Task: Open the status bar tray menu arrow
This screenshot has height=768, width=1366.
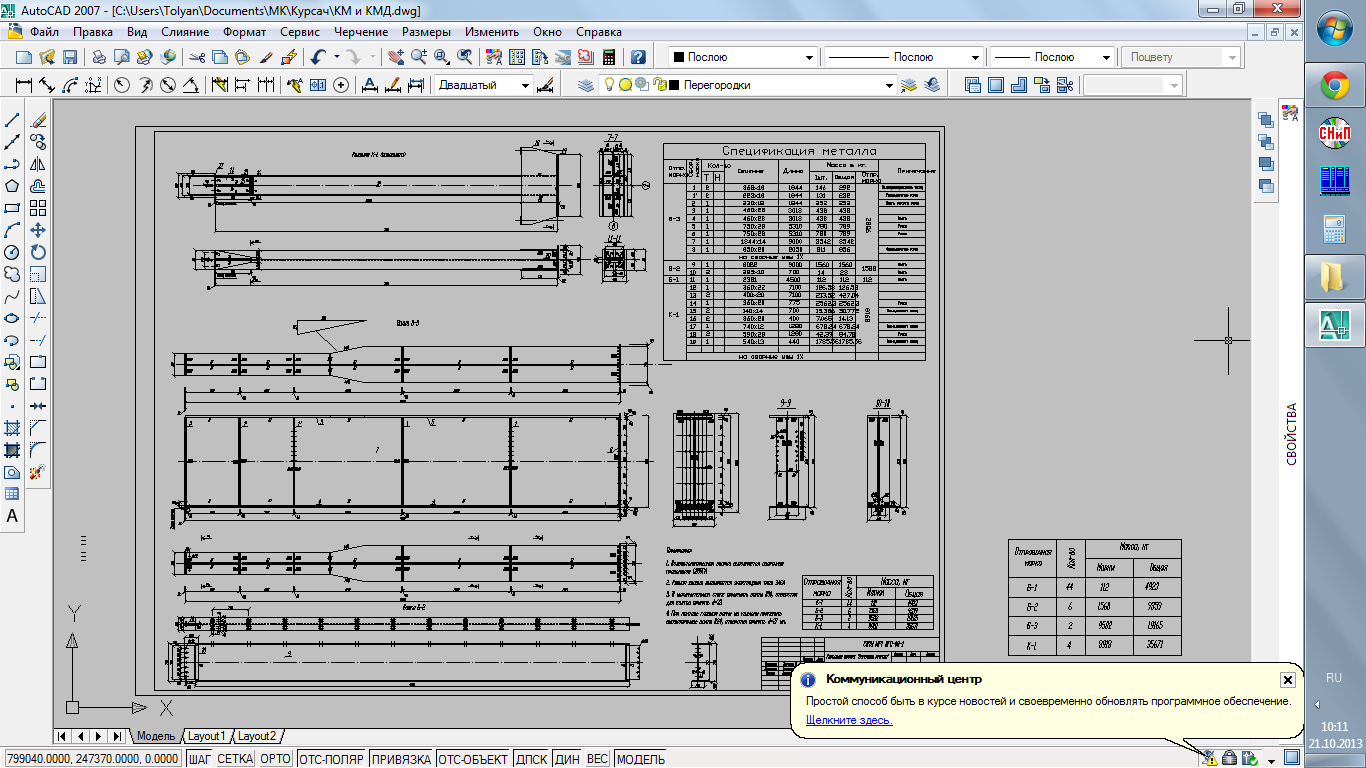Action: click(1271, 760)
